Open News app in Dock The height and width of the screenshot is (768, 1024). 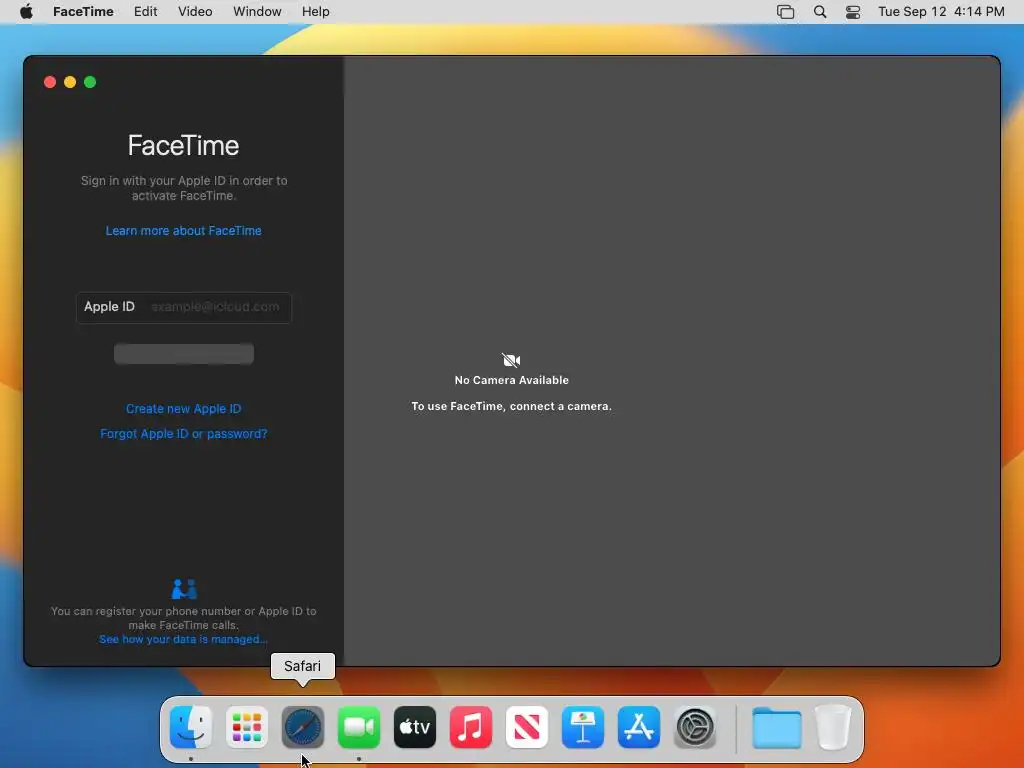(x=527, y=727)
